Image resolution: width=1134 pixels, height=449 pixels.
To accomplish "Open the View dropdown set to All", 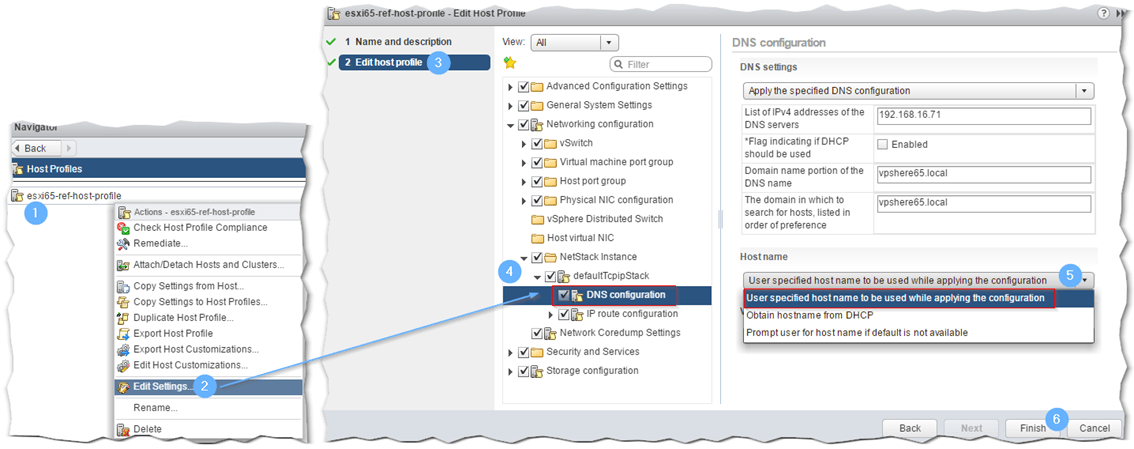I will (575, 43).
